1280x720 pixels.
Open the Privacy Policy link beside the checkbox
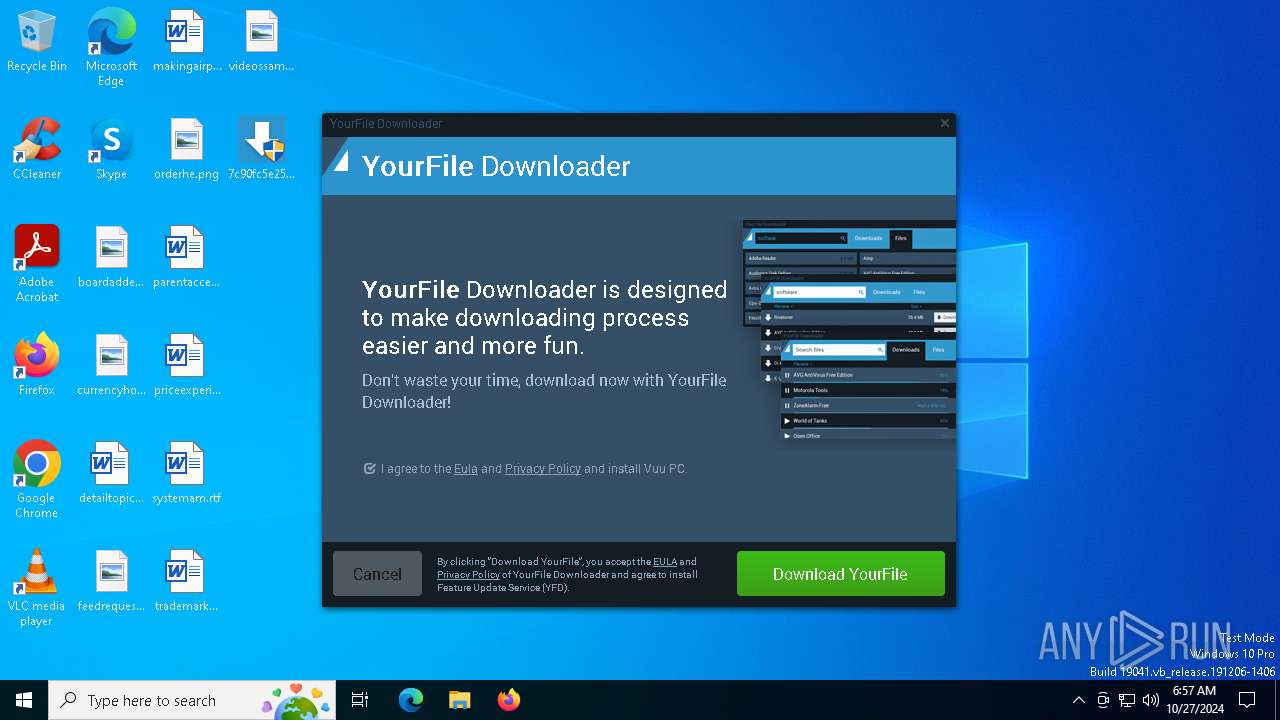(x=543, y=468)
